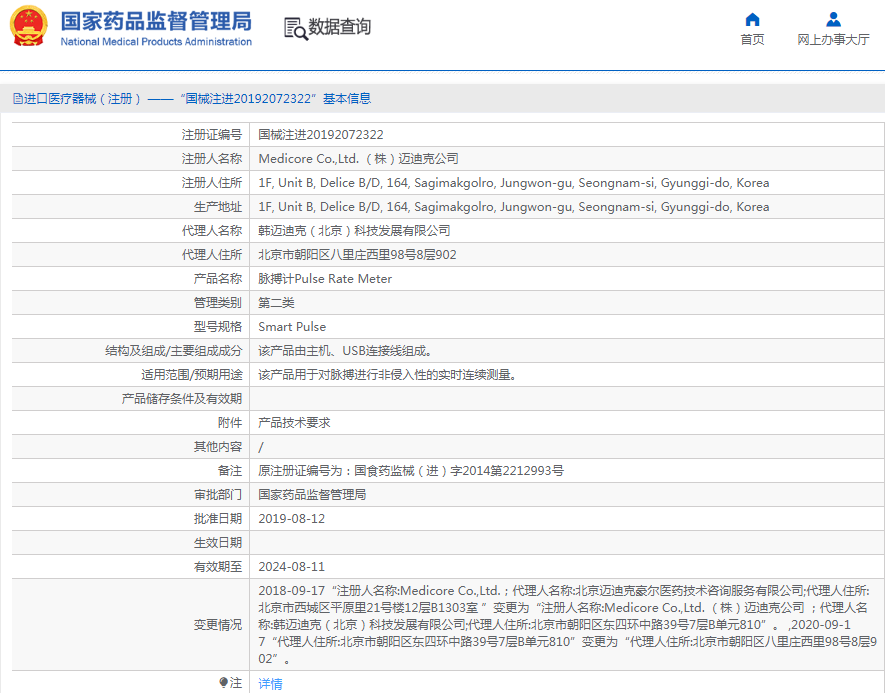This screenshot has height=693, width=885.
Task: Click agent name 韩迈迪克(北京)科技发展有限公司
Action: point(354,231)
